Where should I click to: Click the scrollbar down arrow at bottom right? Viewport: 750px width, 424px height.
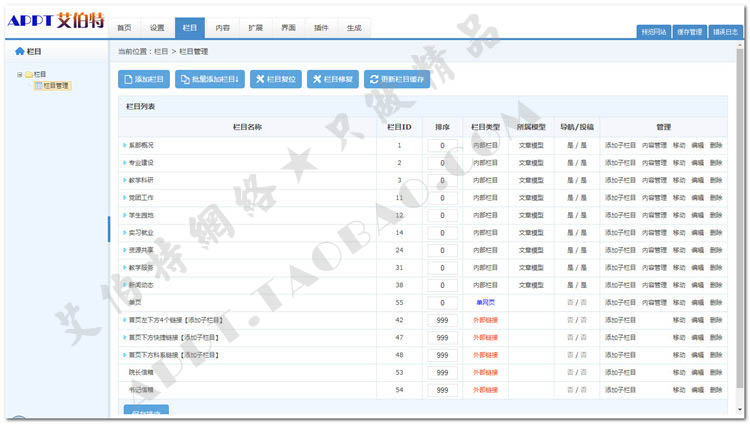coord(740,410)
